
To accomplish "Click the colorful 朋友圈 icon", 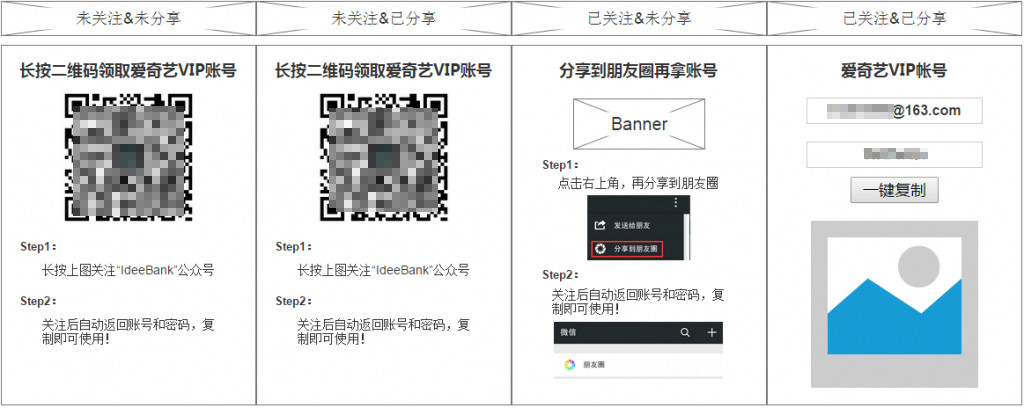I will pos(569,364).
